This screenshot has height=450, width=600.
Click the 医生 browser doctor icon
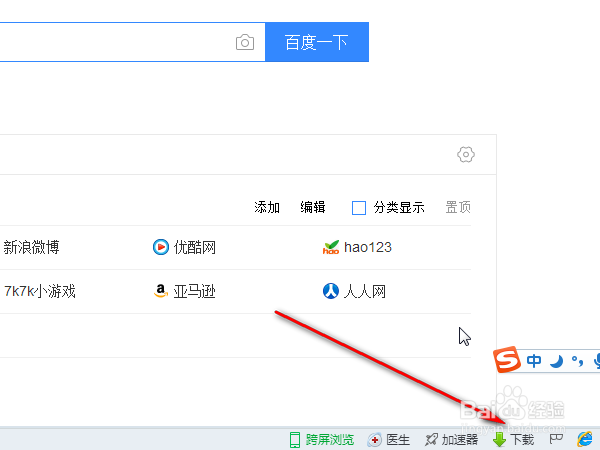(375, 440)
